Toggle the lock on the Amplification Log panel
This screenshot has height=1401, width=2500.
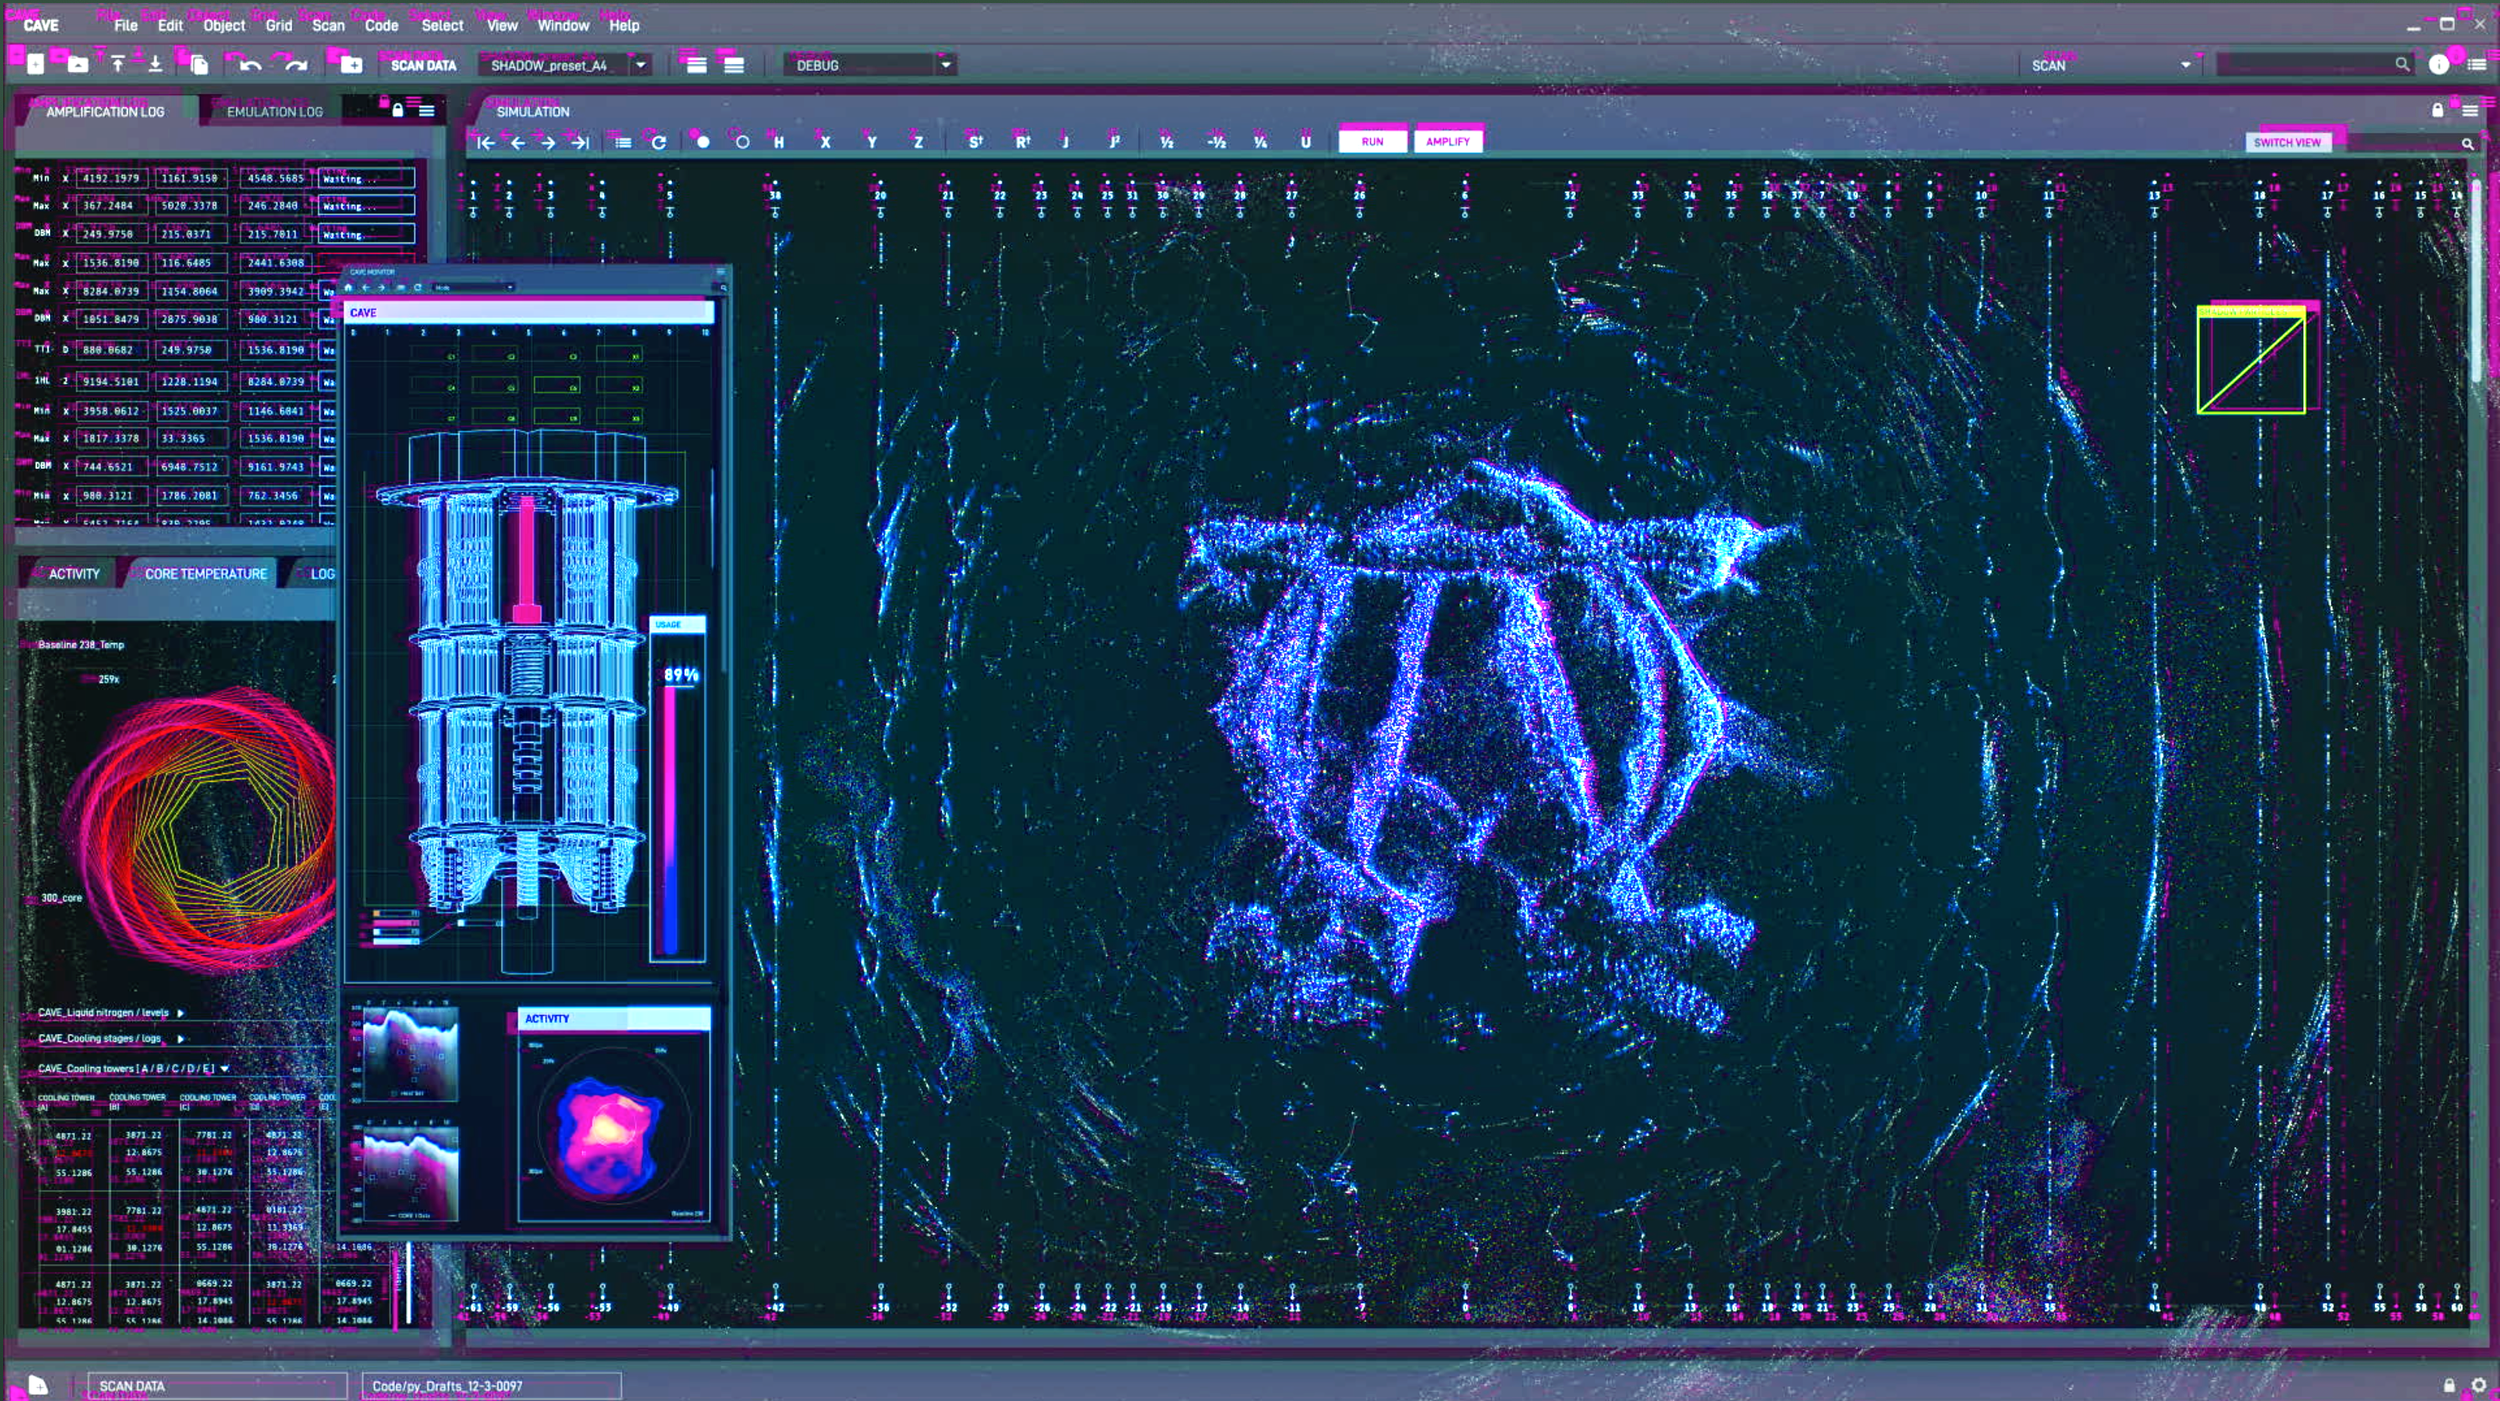400,108
